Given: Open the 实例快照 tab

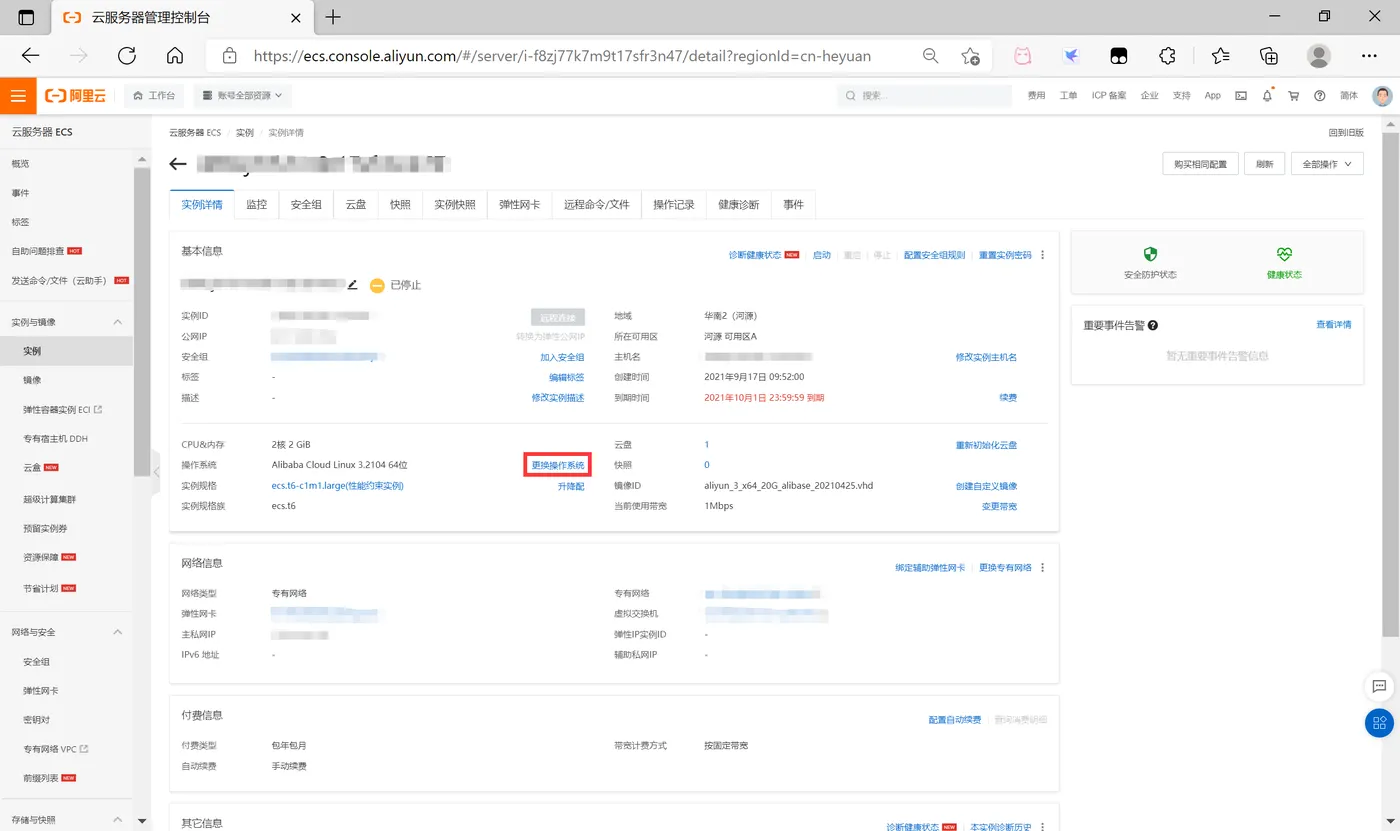Looking at the screenshot, I should click(x=455, y=204).
